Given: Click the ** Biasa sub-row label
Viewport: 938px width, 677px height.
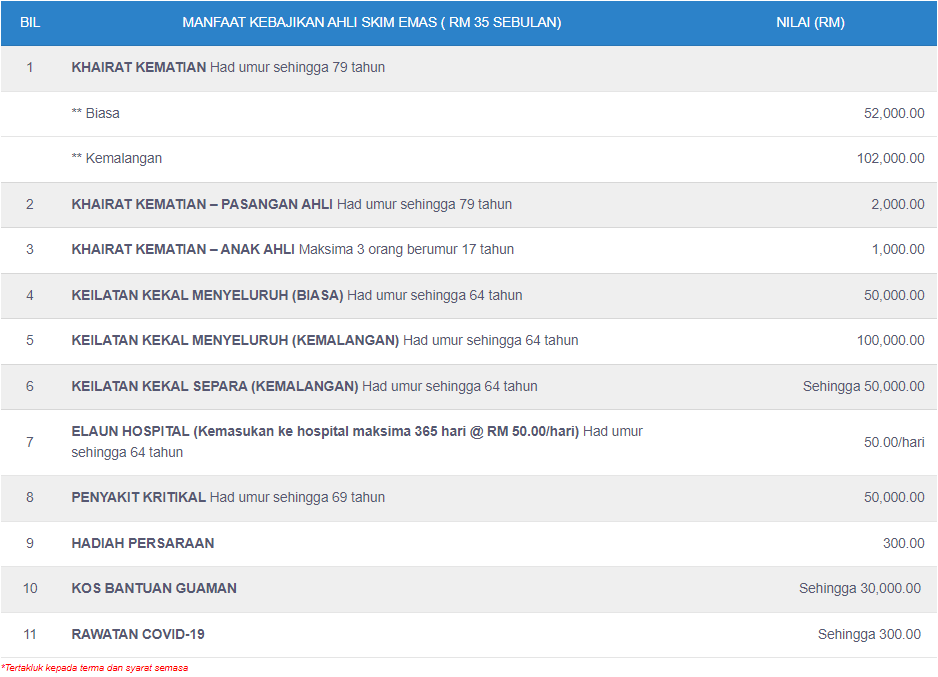Looking at the screenshot, I should (x=96, y=113).
